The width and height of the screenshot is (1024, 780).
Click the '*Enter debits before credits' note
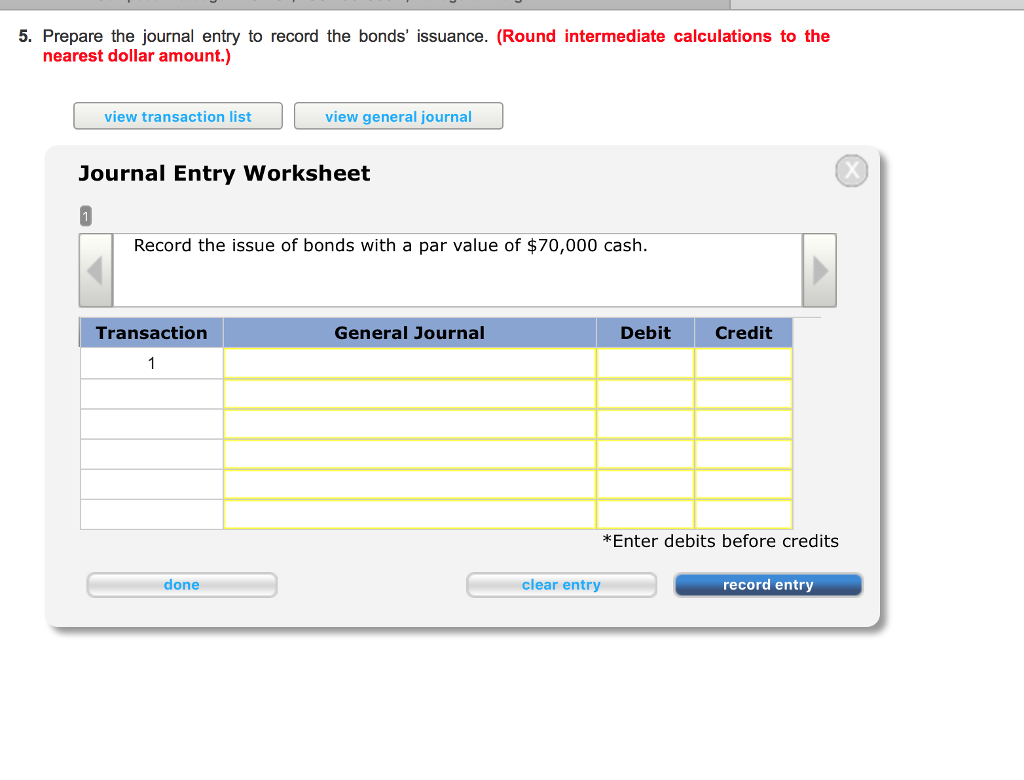coord(720,542)
